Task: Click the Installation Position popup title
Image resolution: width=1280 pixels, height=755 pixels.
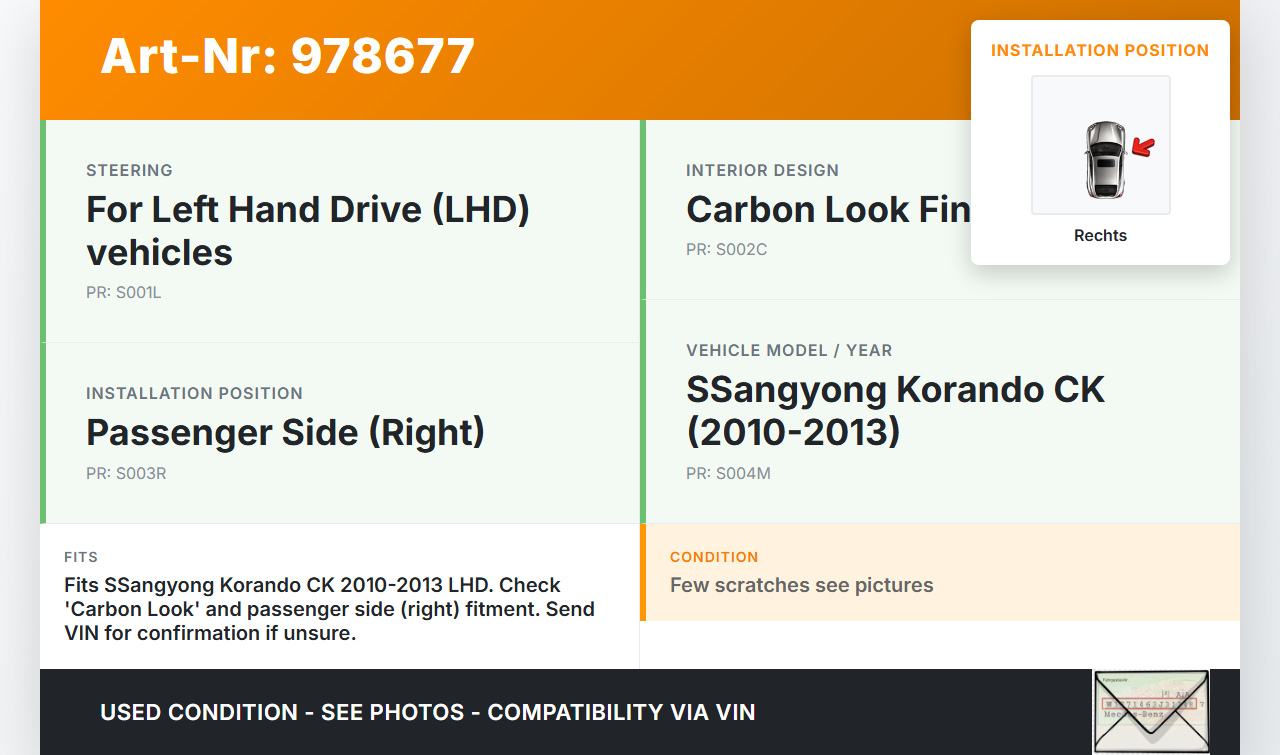Action: pos(1099,50)
